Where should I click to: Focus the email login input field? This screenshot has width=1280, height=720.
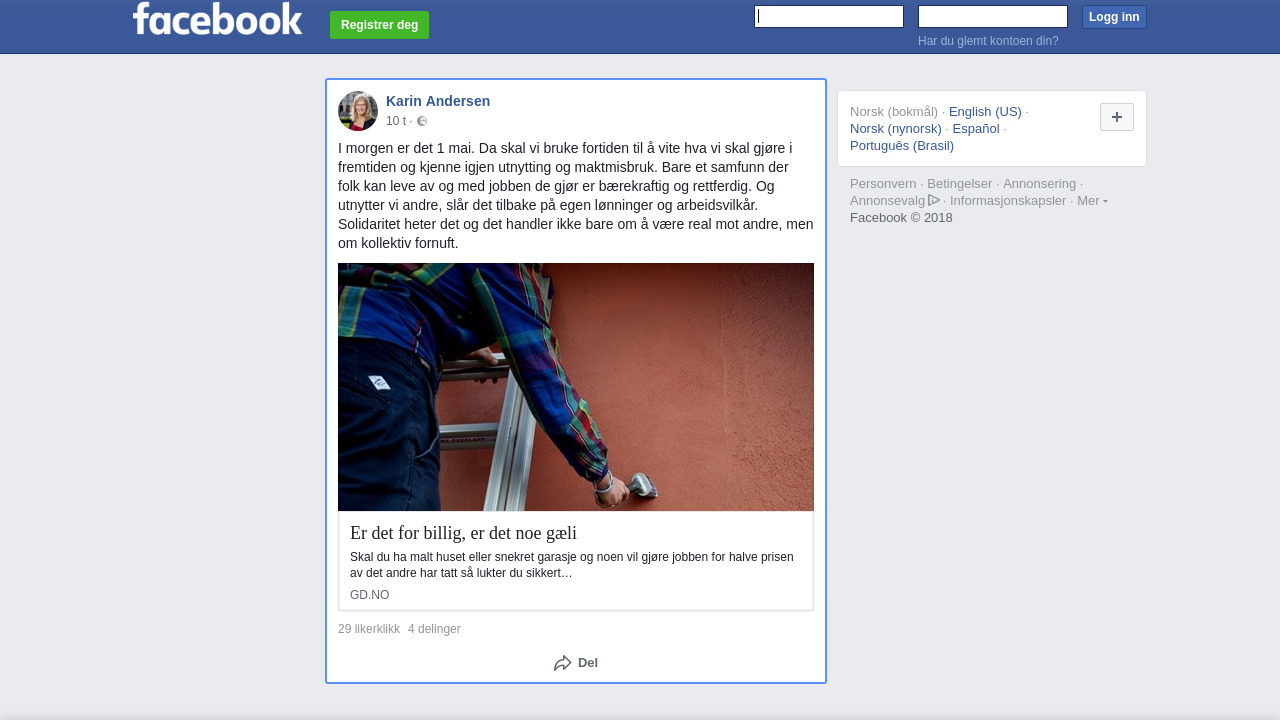829,16
